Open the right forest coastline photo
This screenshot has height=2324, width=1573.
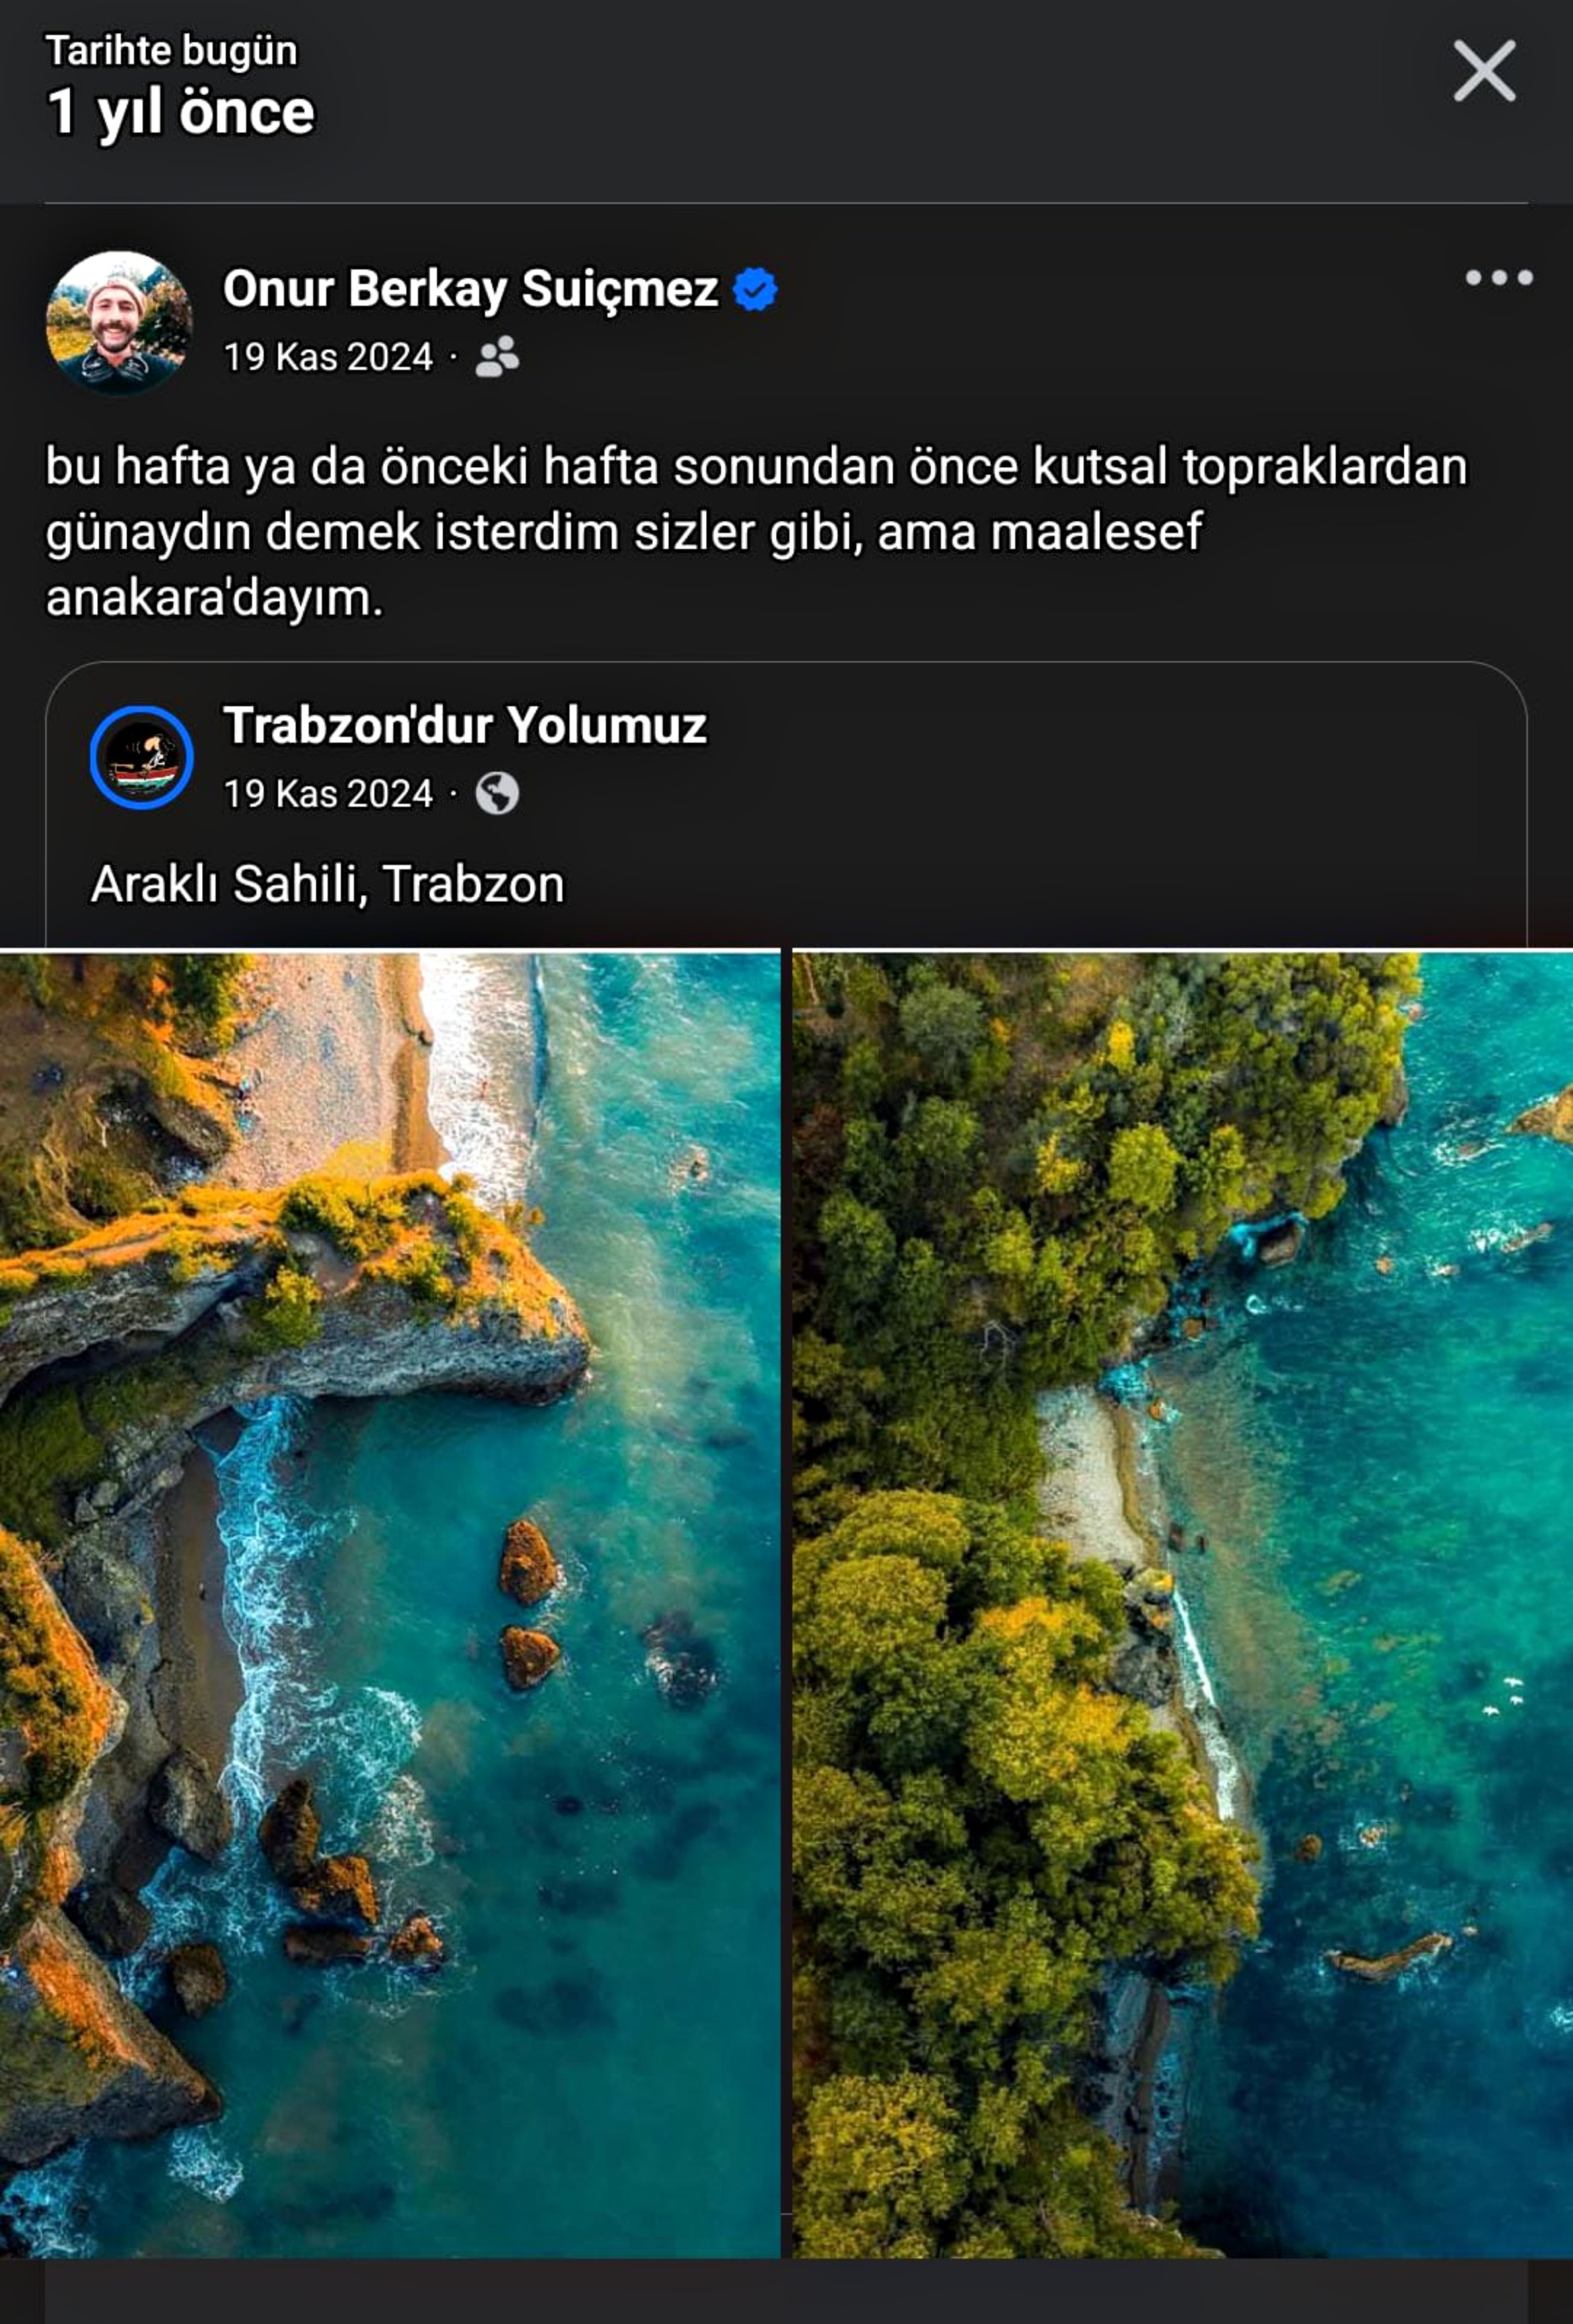1182,1605
